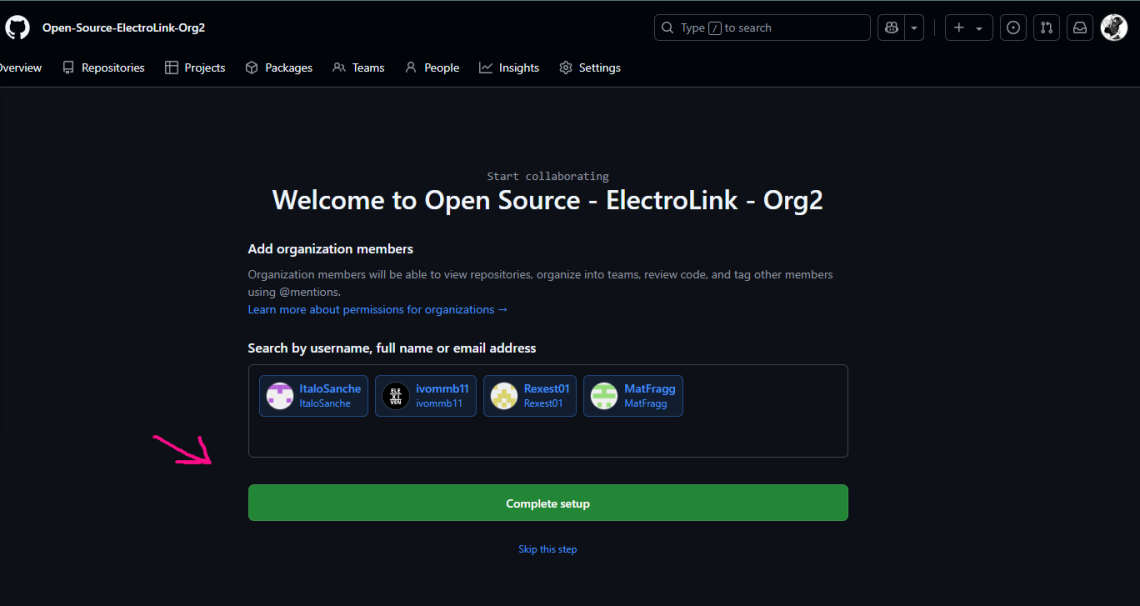This screenshot has height=606, width=1140.
Task: Click the Welcome to Open Source heading
Action: 547,200
